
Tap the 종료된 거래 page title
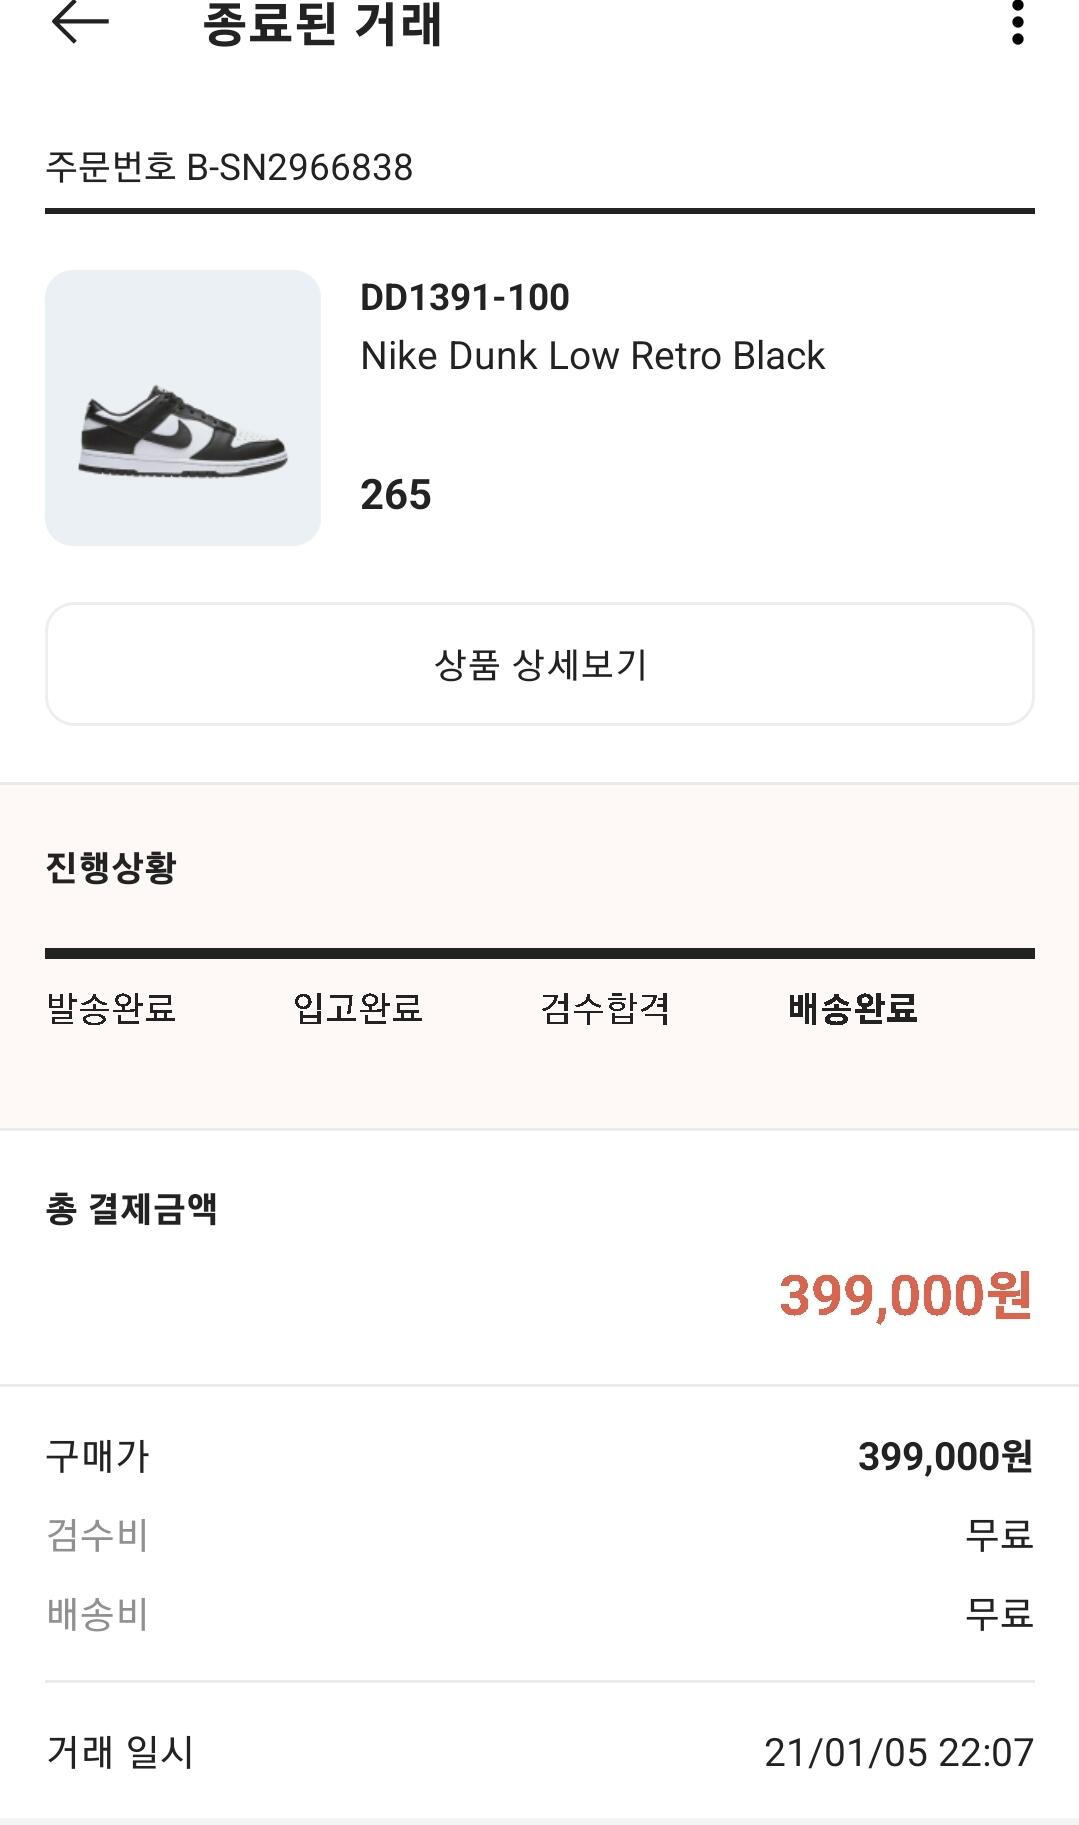322,25
